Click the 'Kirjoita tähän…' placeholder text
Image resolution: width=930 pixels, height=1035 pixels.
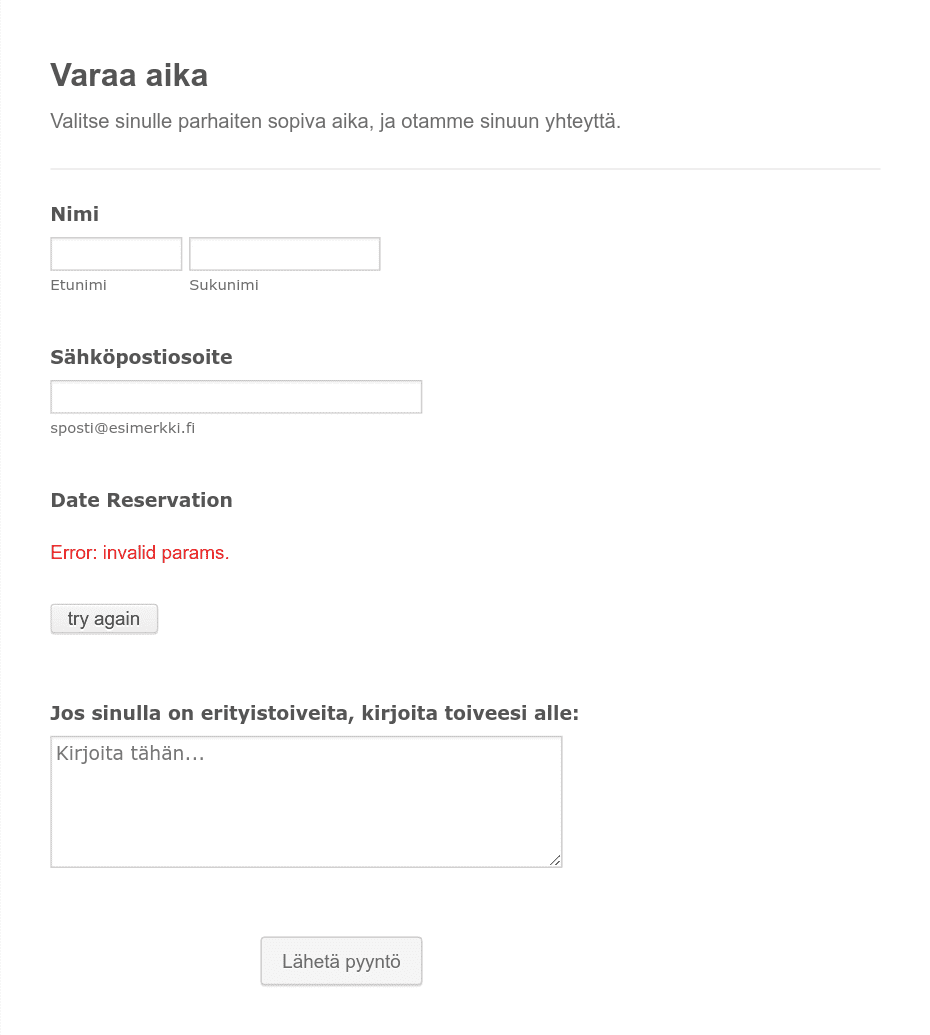coord(130,754)
